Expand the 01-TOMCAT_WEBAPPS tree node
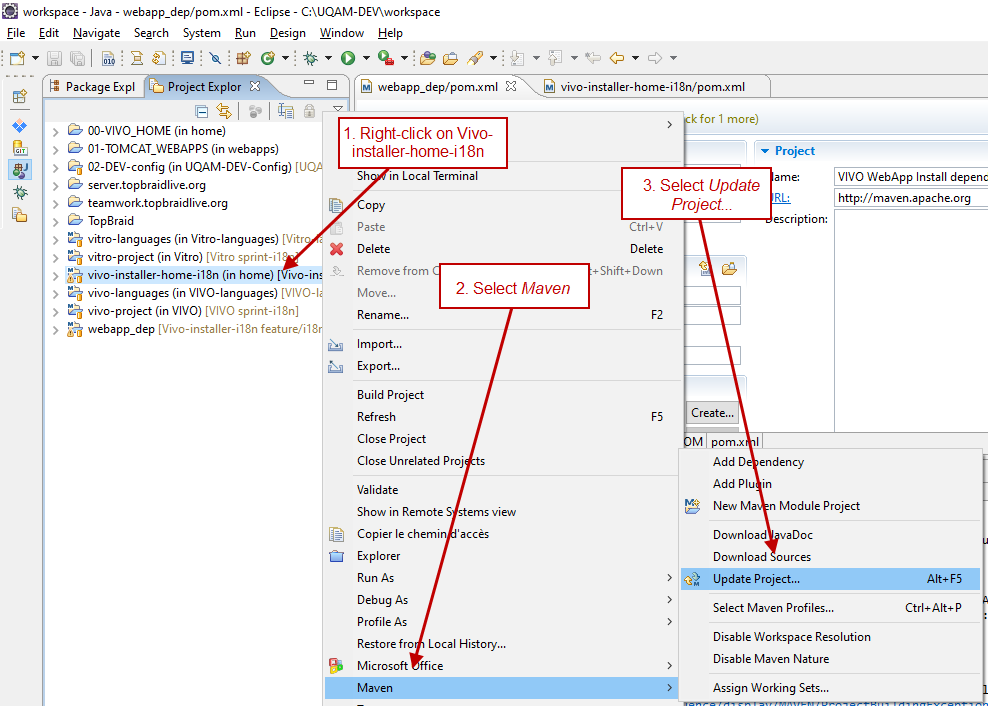The height and width of the screenshot is (706, 988). (x=55, y=149)
